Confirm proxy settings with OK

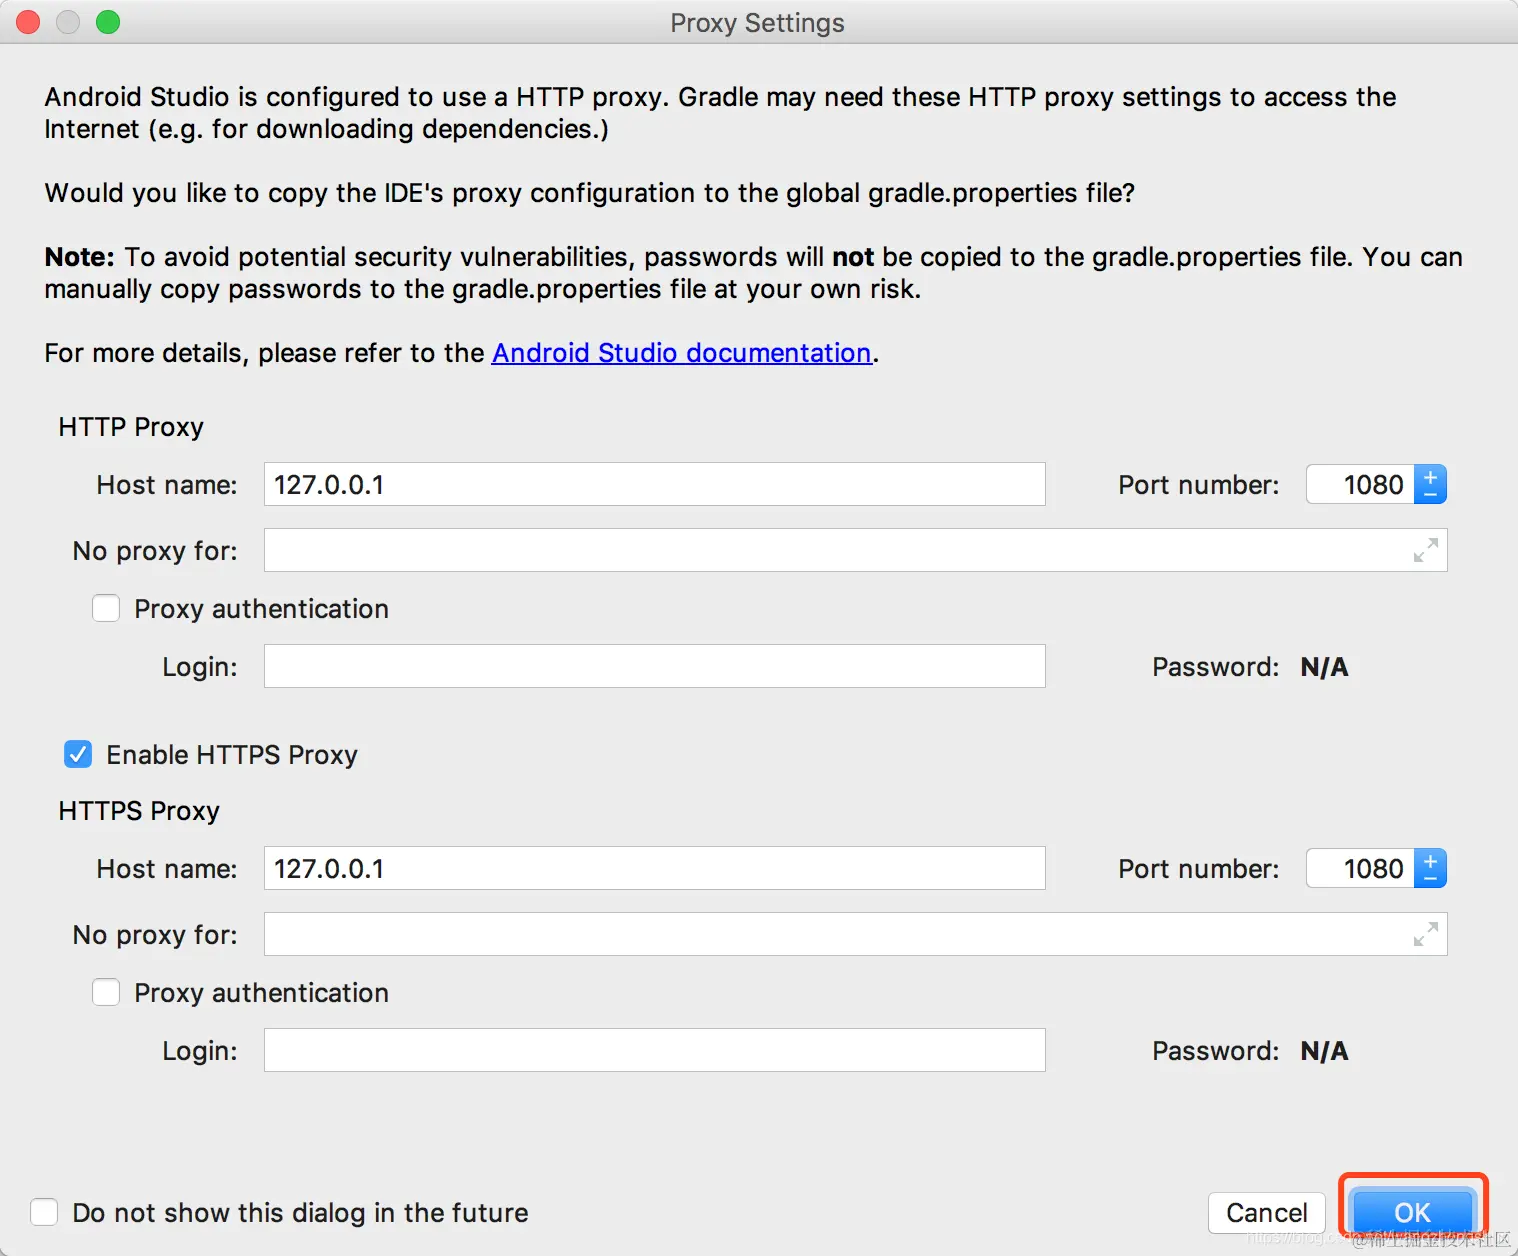(1411, 1212)
